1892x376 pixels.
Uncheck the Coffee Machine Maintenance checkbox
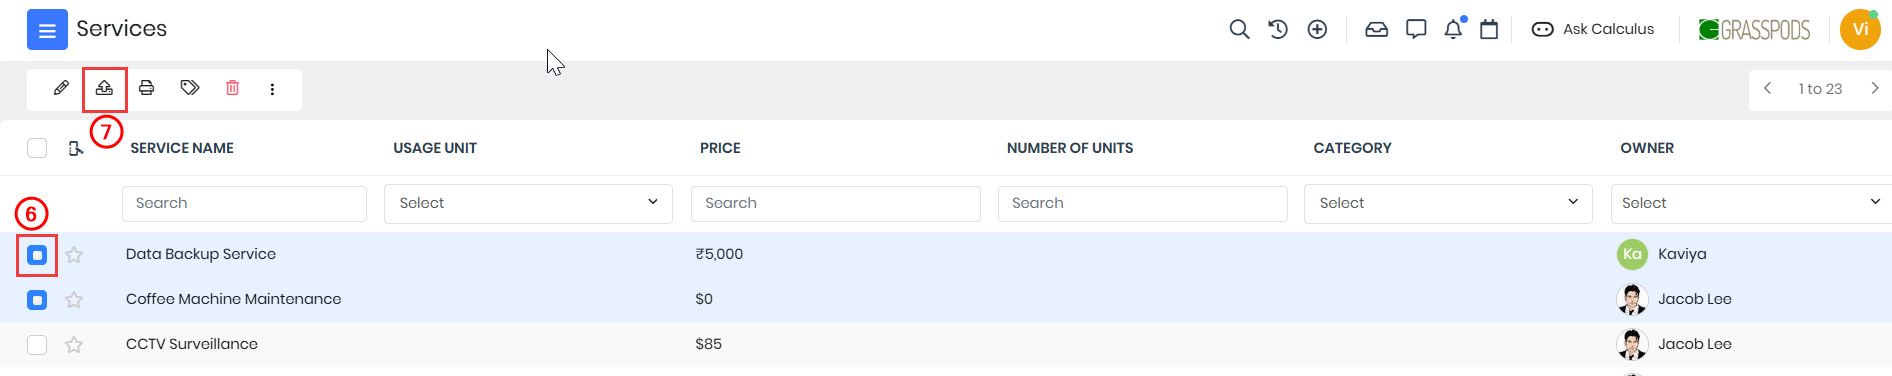(37, 300)
